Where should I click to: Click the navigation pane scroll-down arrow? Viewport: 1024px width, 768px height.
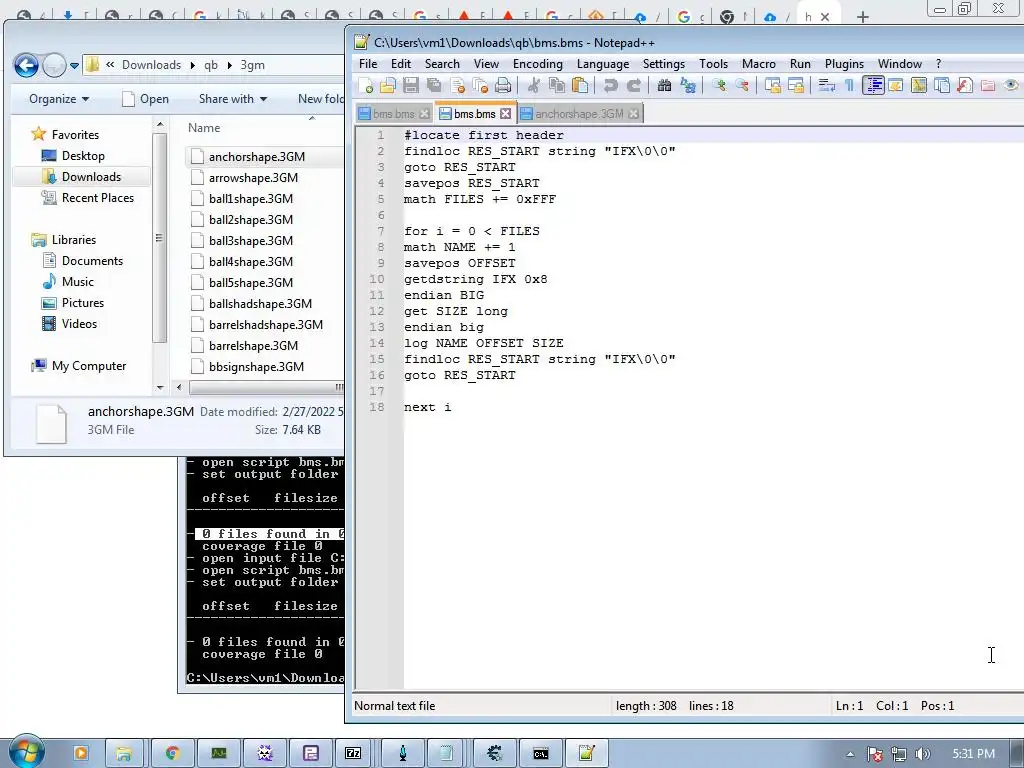pyautogui.click(x=160, y=388)
